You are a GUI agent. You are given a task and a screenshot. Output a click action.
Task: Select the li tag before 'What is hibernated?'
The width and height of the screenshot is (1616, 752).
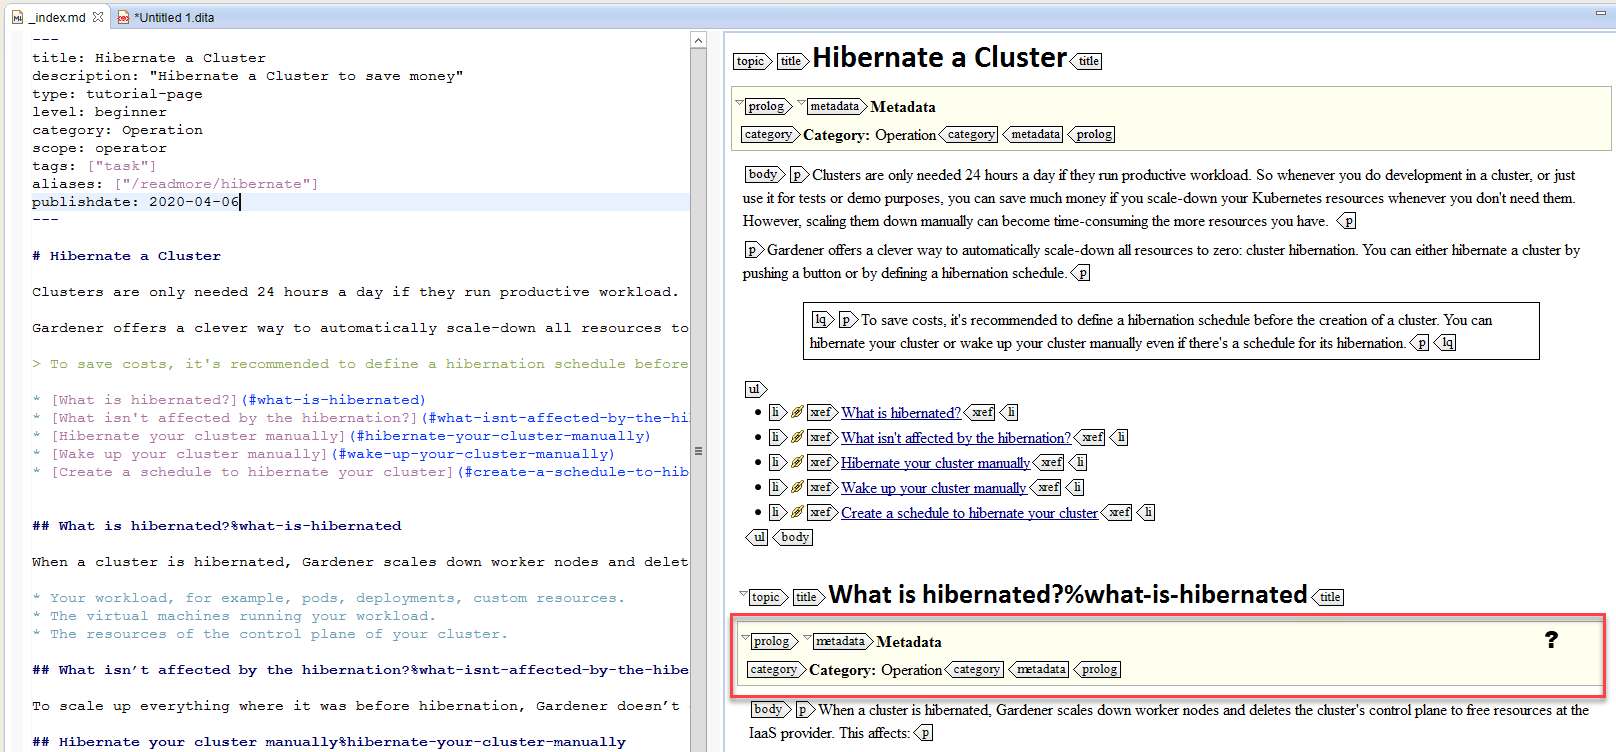[x=777, y=412]
